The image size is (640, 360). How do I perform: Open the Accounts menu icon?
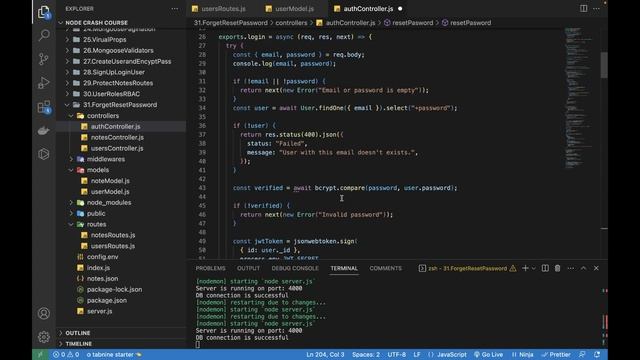coord(44,313)
